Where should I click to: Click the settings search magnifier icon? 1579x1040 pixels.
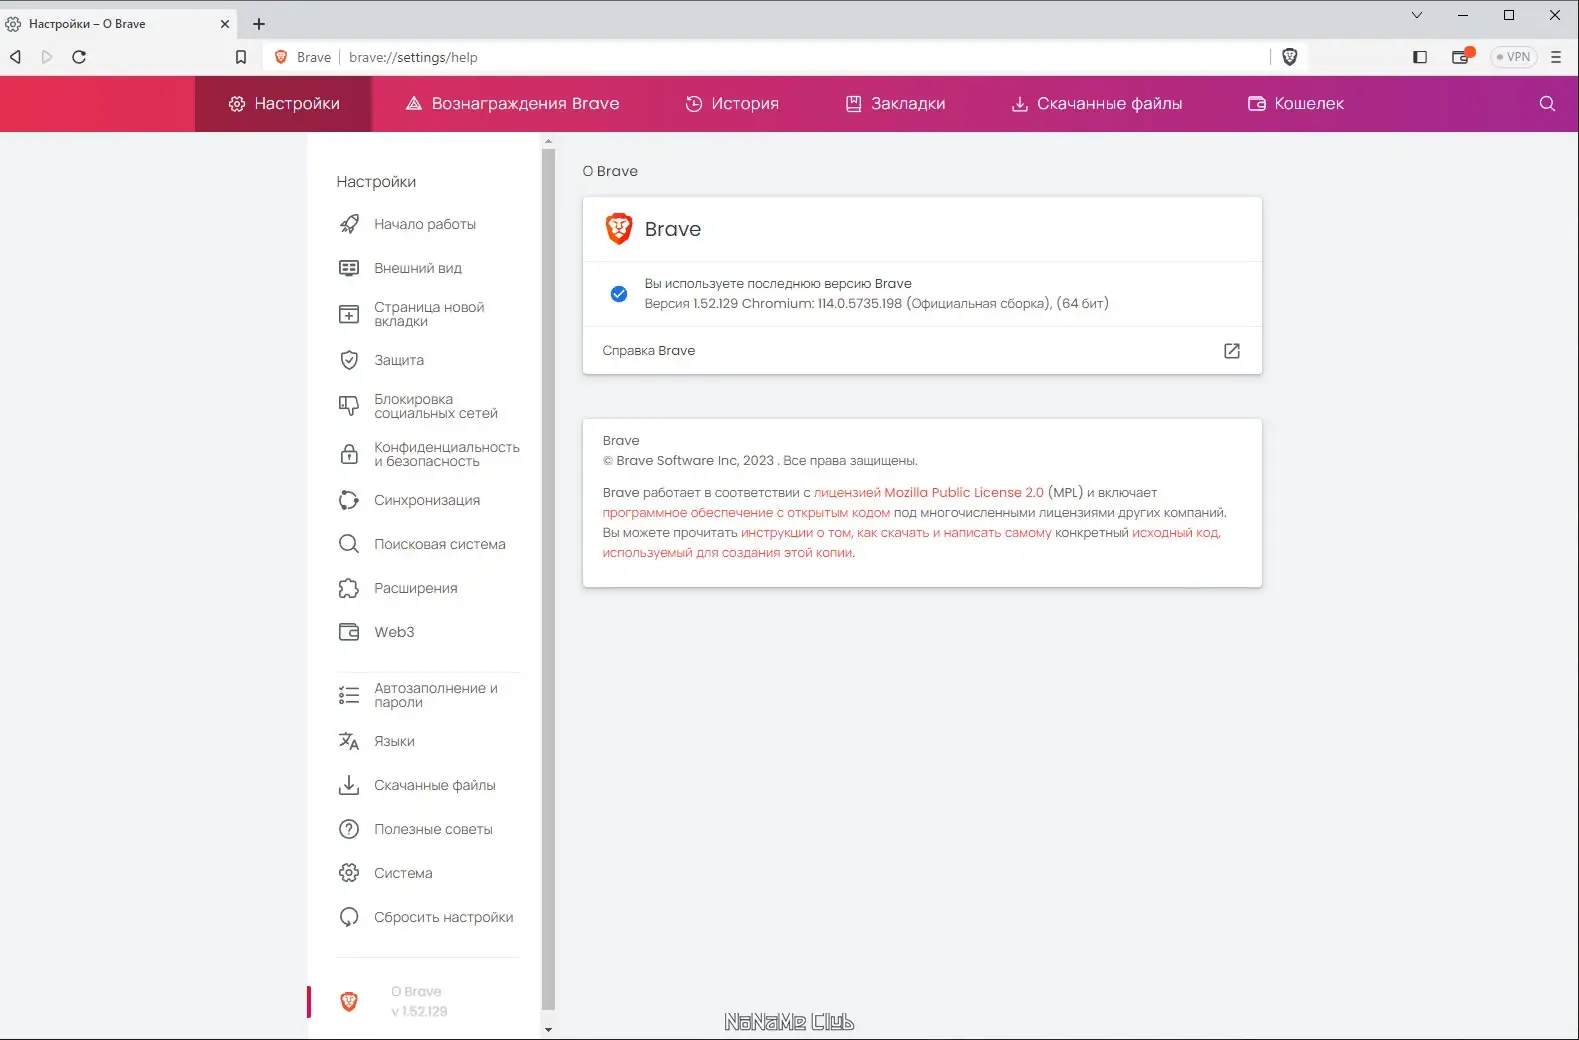pos(1547,104)
